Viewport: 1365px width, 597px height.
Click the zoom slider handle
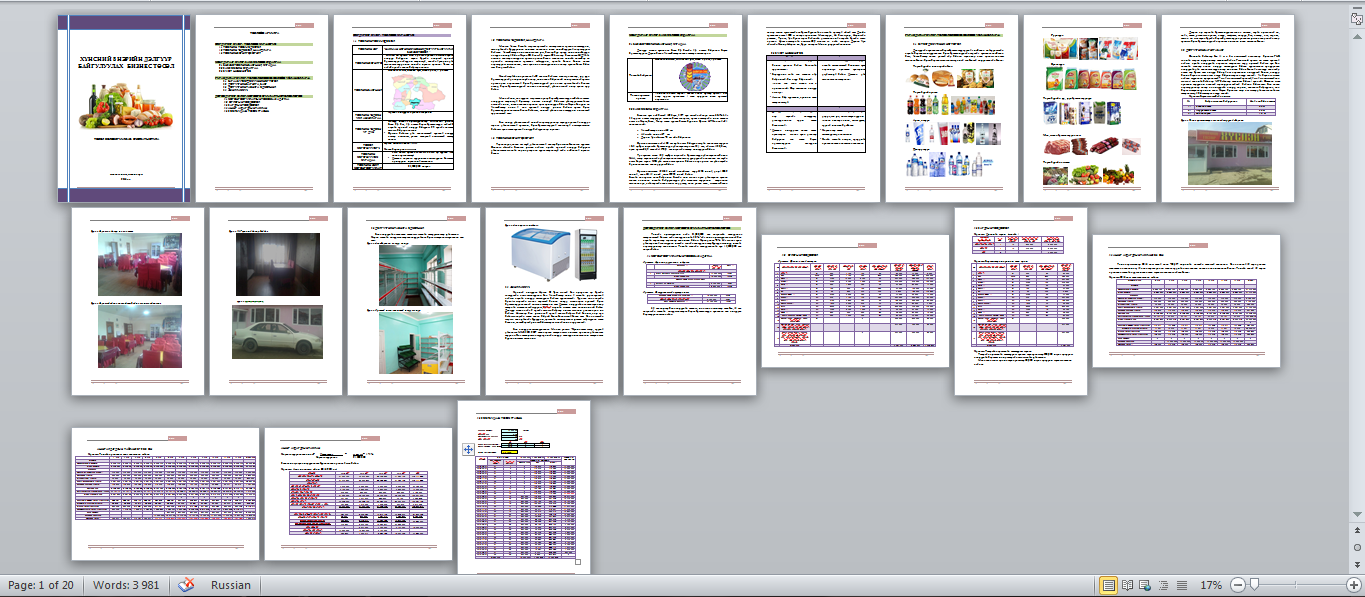coord(1254,585)
